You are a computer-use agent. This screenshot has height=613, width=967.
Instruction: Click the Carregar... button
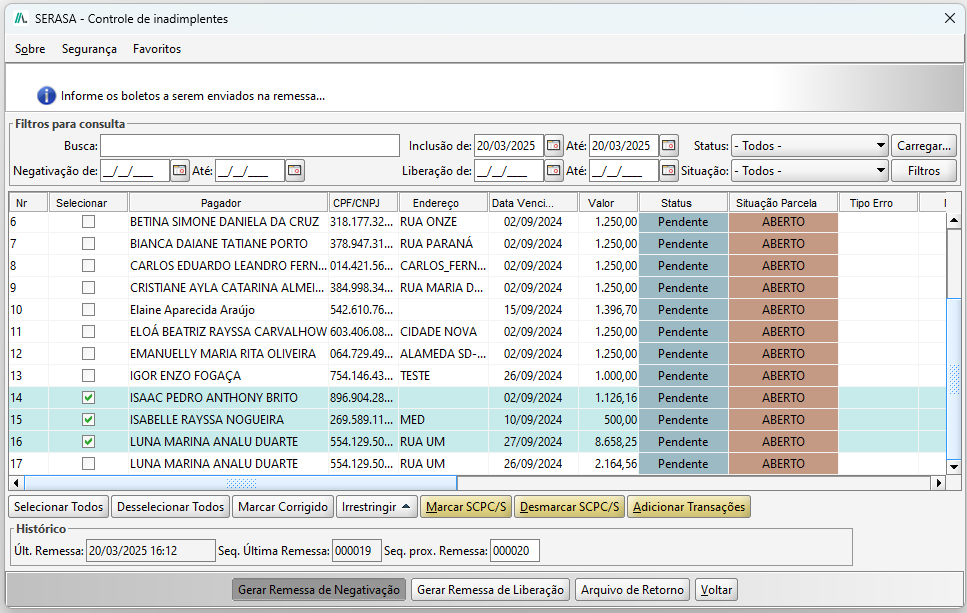click(924, 146)
